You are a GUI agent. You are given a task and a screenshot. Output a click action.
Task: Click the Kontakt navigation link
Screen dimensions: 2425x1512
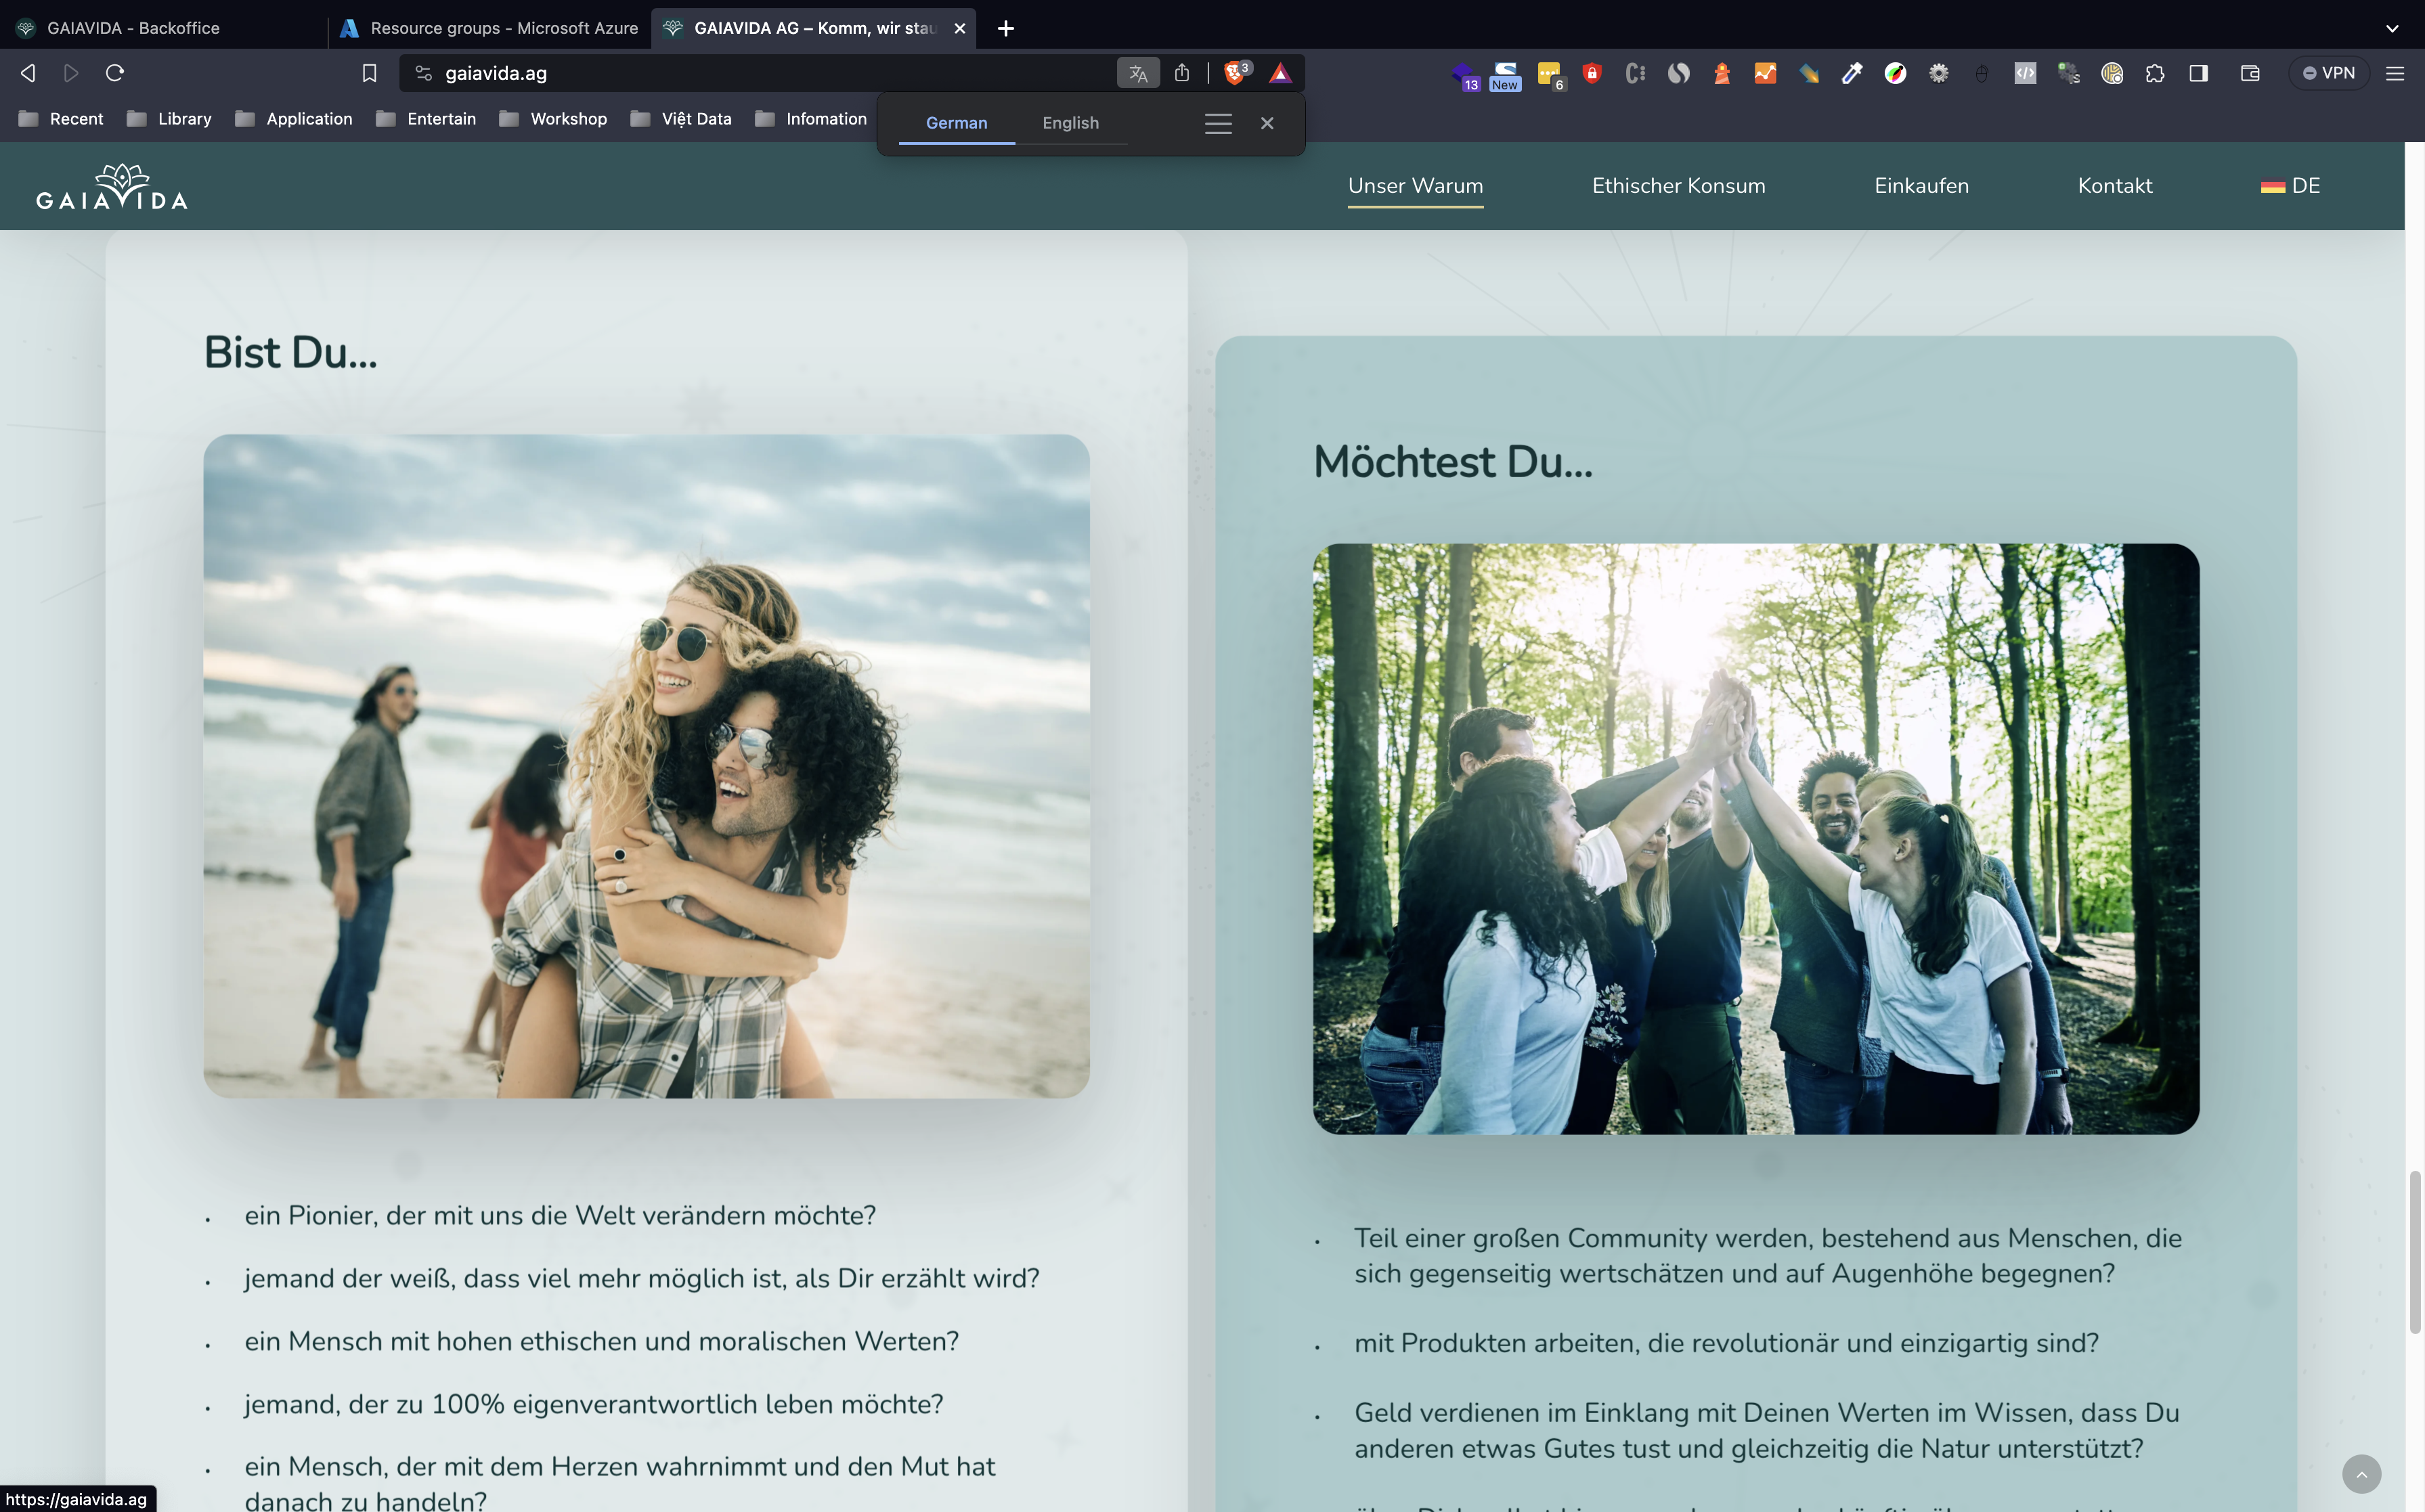[2114, 186]
